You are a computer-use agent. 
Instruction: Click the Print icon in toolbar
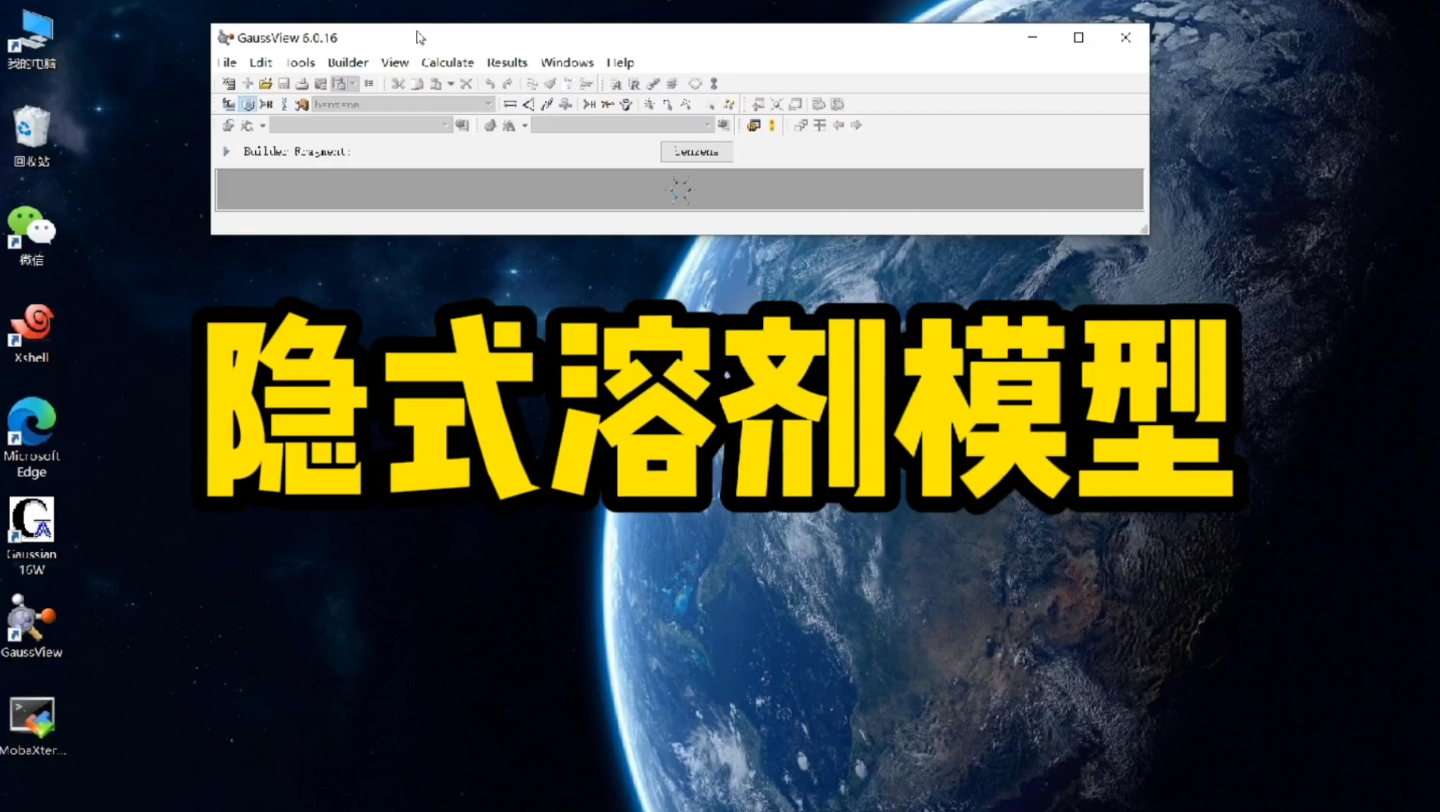pyautogui.click(x=302, y=84)
